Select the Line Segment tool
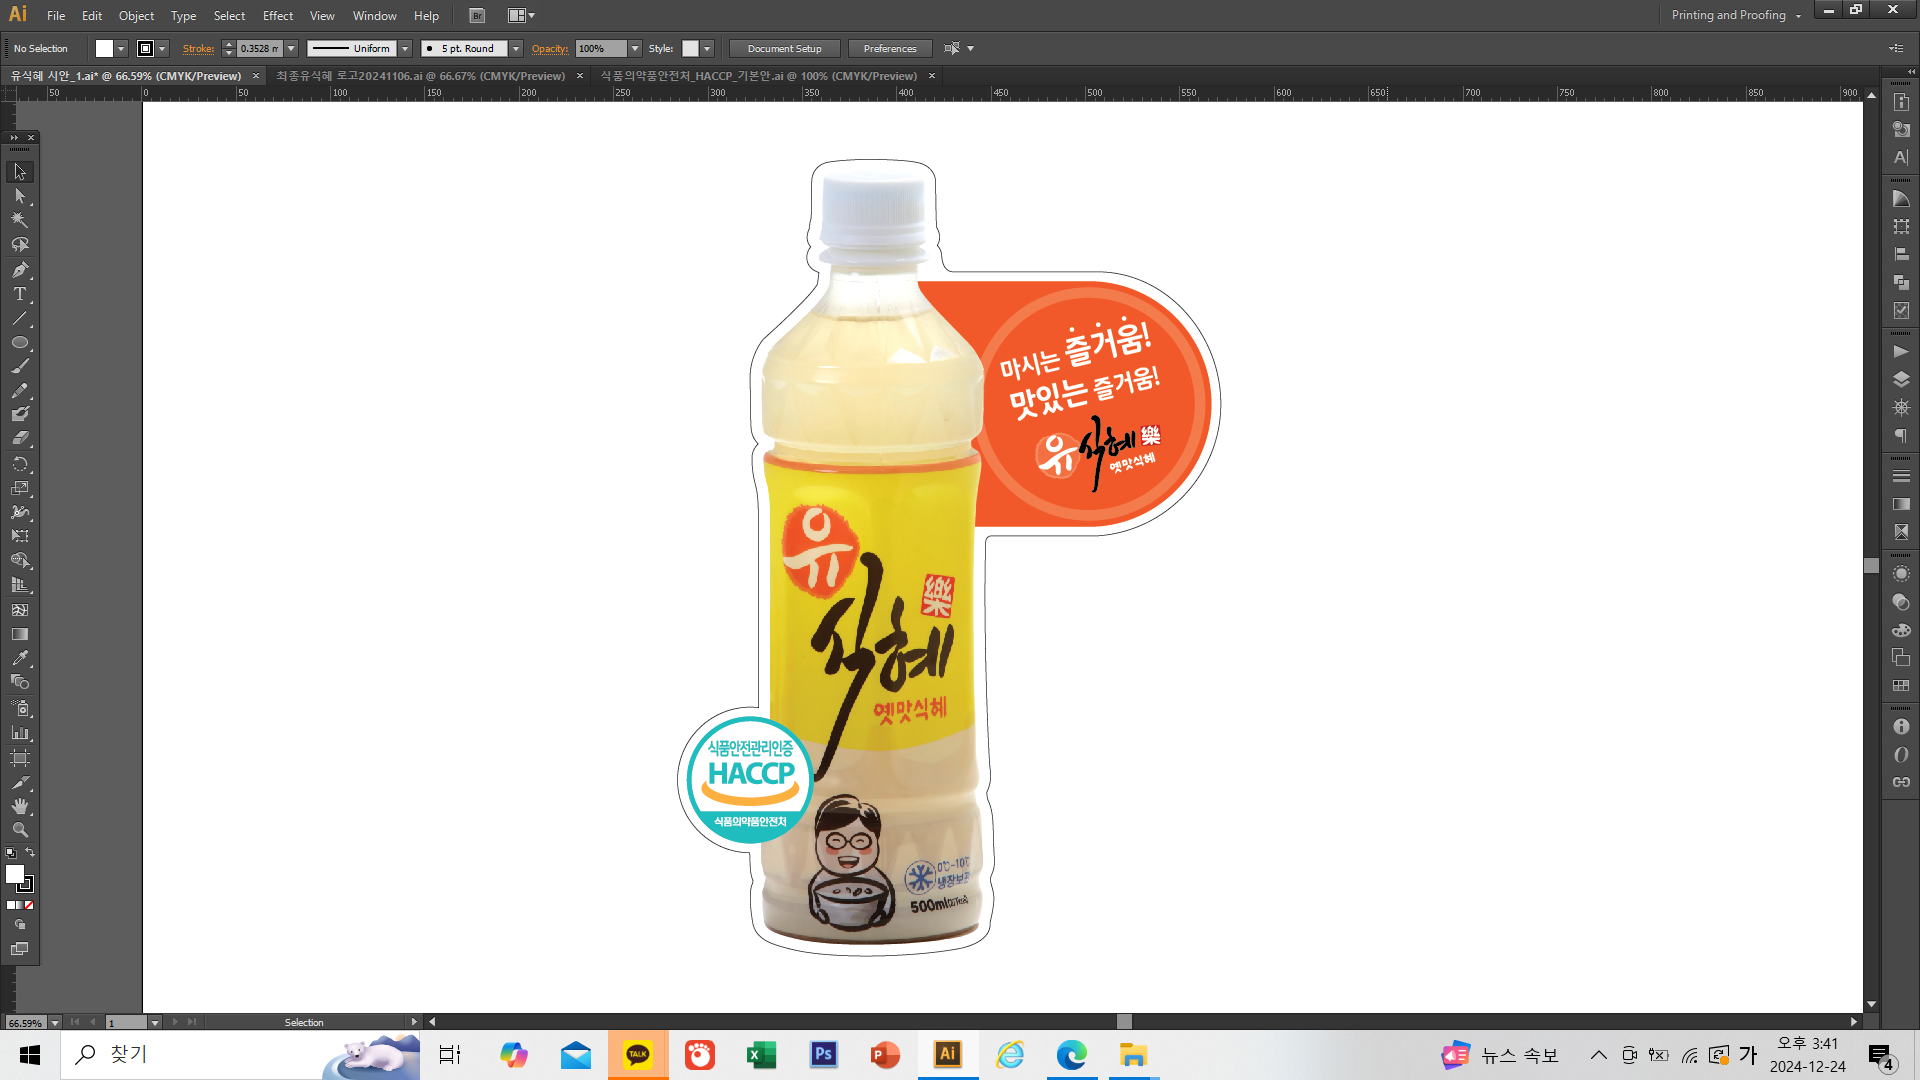Viewport: 1920px width, 1080px height. [x=20, y=319]
